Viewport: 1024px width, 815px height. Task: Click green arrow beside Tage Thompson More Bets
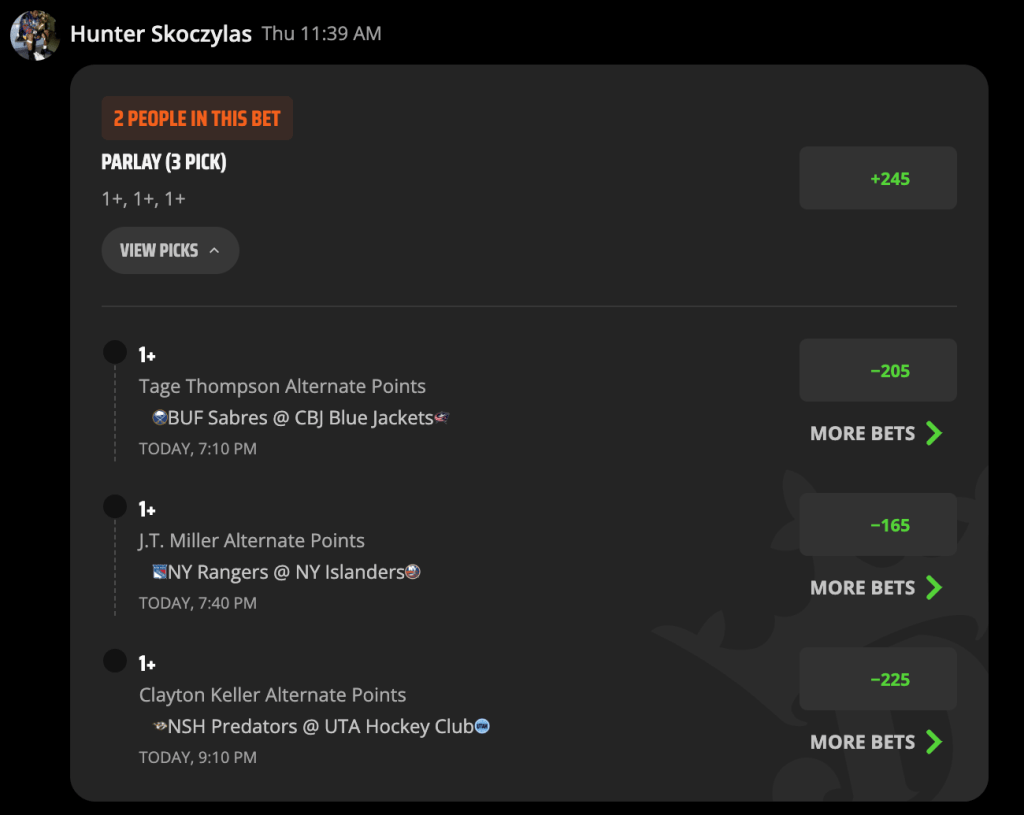coord(935,433)
